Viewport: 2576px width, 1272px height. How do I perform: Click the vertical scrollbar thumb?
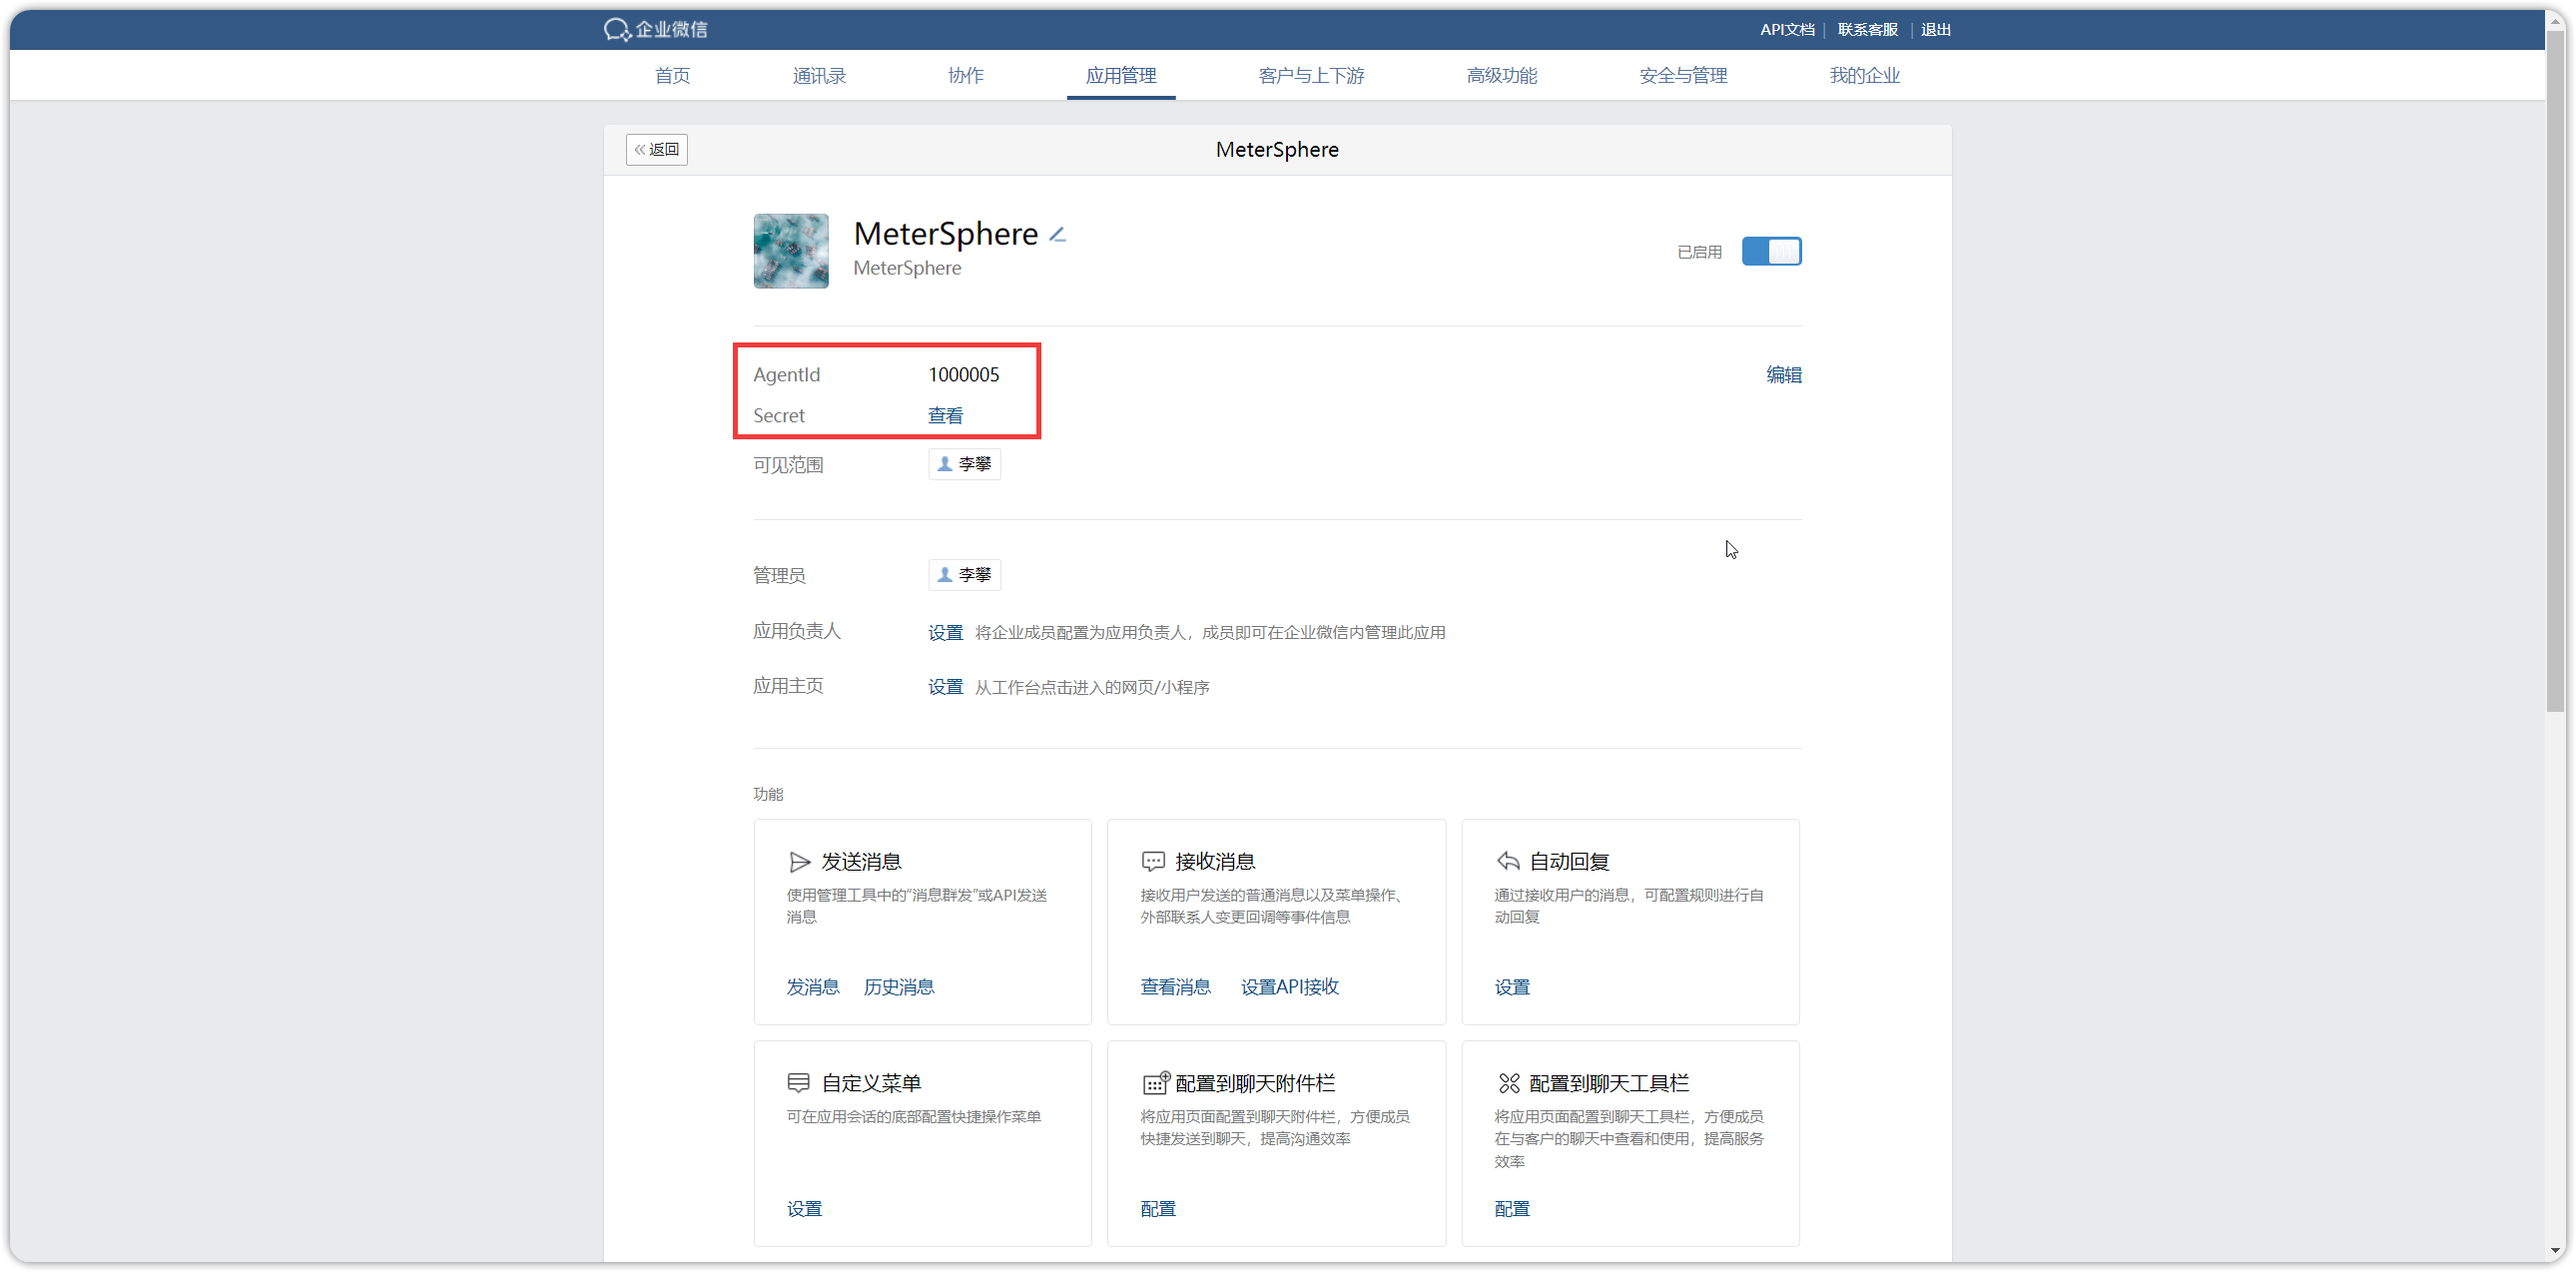click(2555, 370)
